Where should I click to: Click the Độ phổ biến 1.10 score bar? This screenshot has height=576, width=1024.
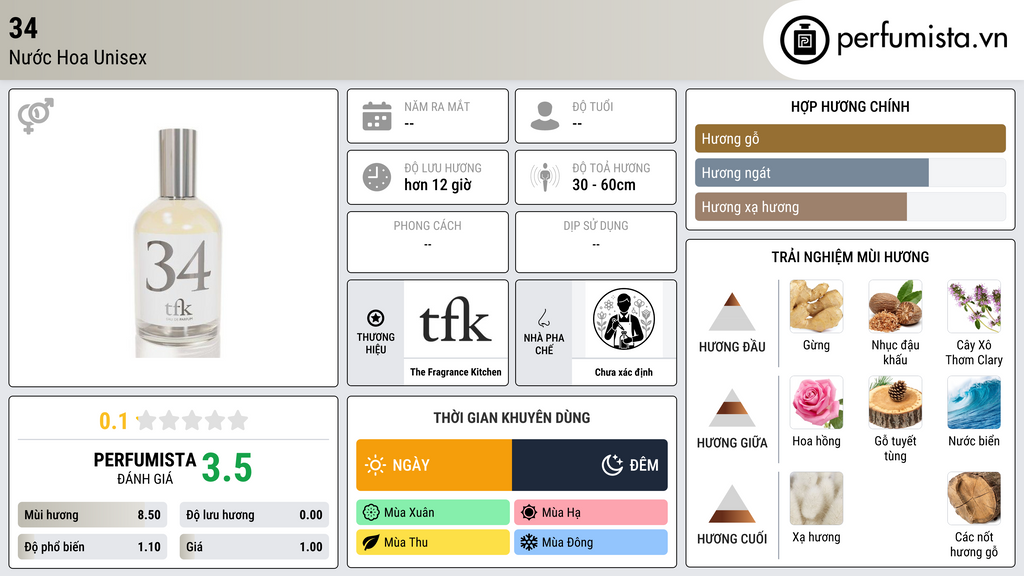(92, 547)
